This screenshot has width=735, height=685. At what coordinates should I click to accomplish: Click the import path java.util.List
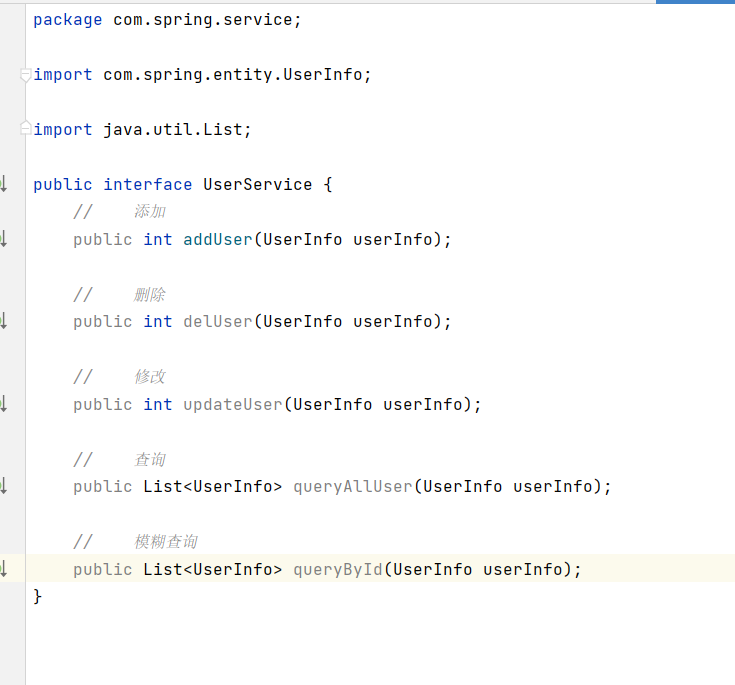point(172,129)
